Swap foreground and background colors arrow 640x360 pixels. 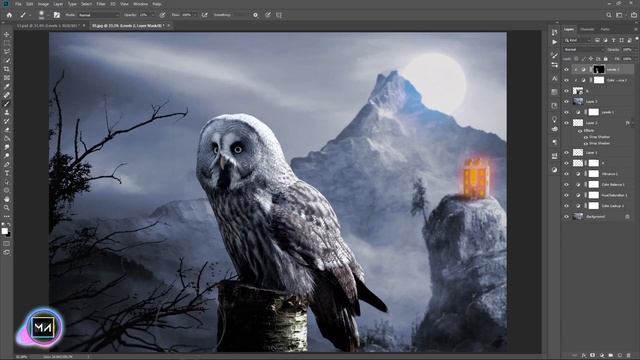(9, 225)
